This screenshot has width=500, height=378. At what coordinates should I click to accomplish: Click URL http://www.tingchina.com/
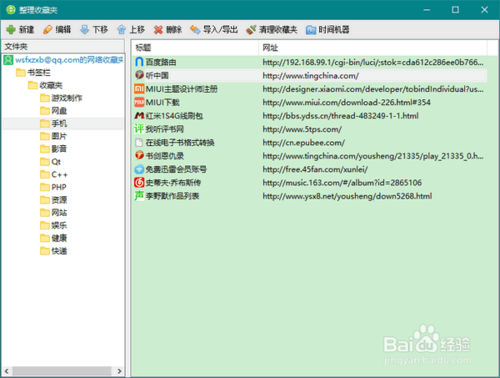pos(311,76)
